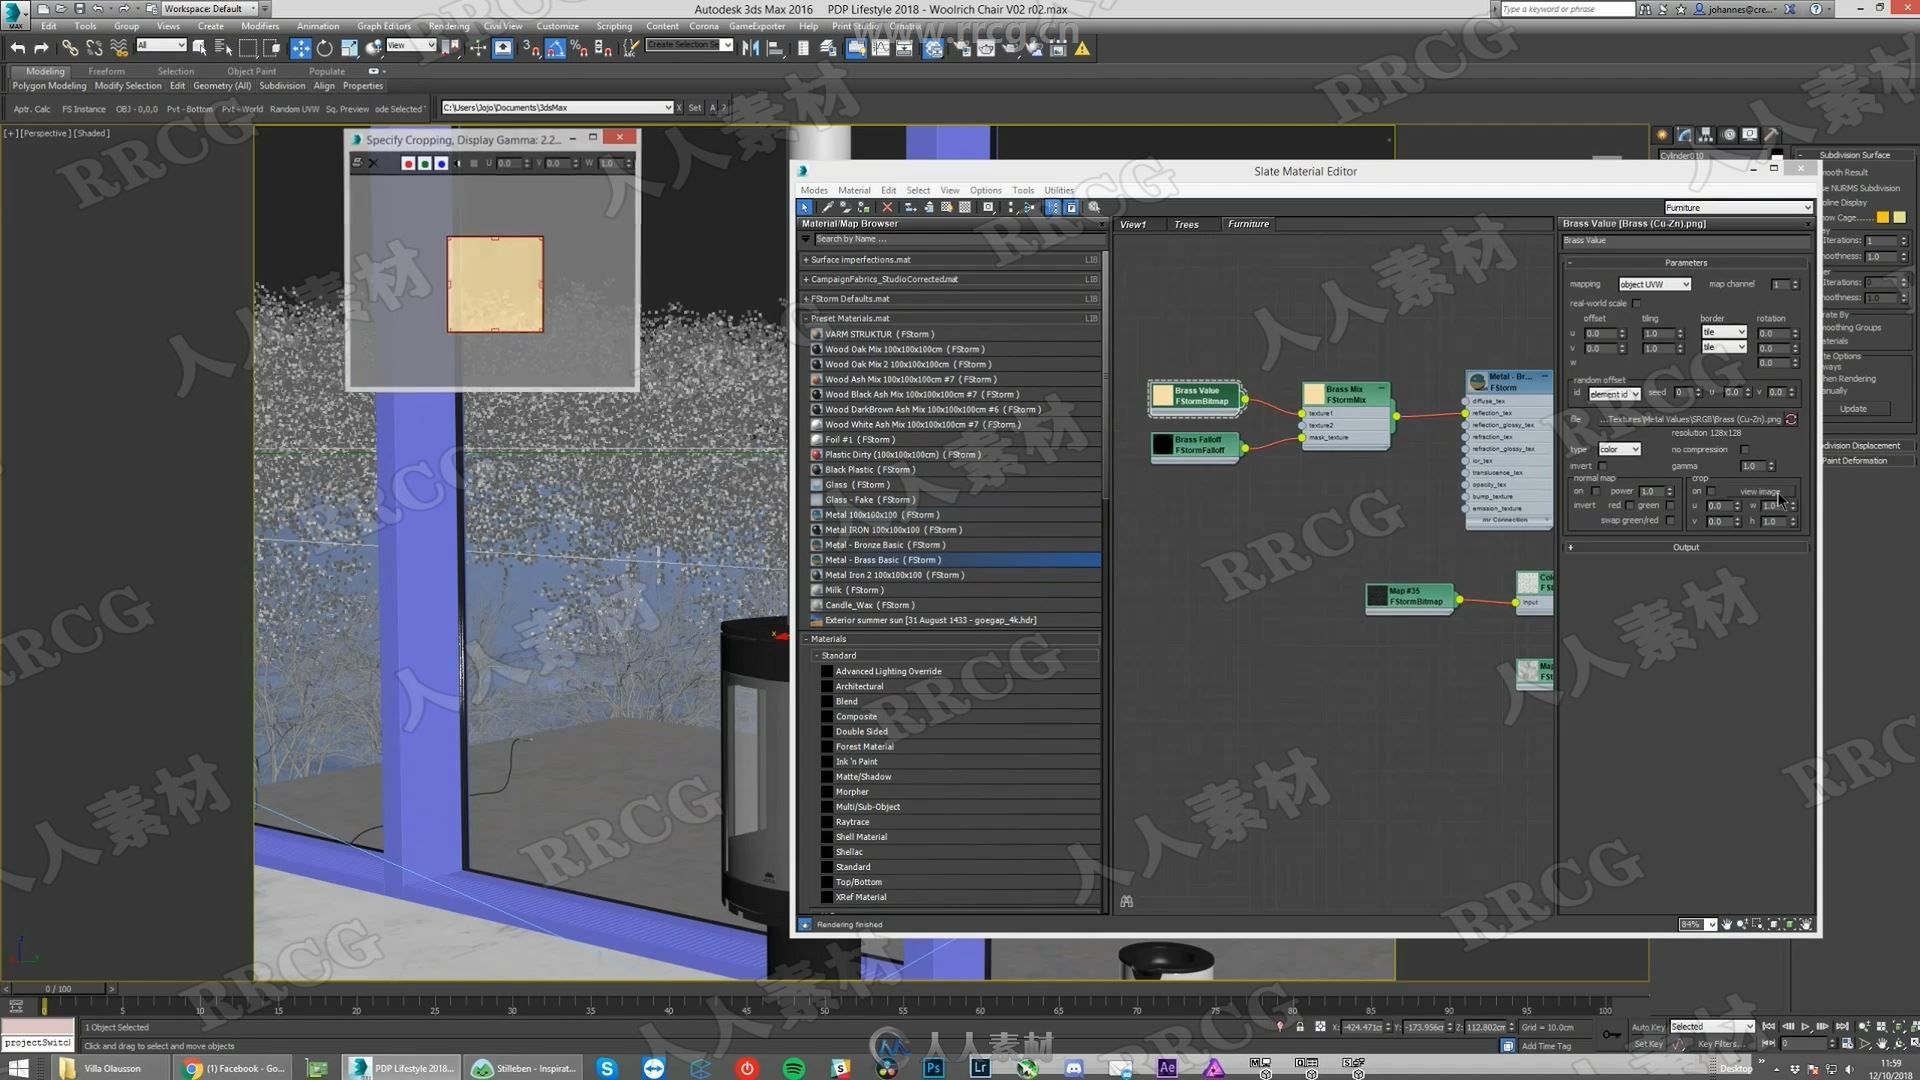
Task: Toggle the bitmap invert checkbox under type
Action: [x=1602, y=466]
